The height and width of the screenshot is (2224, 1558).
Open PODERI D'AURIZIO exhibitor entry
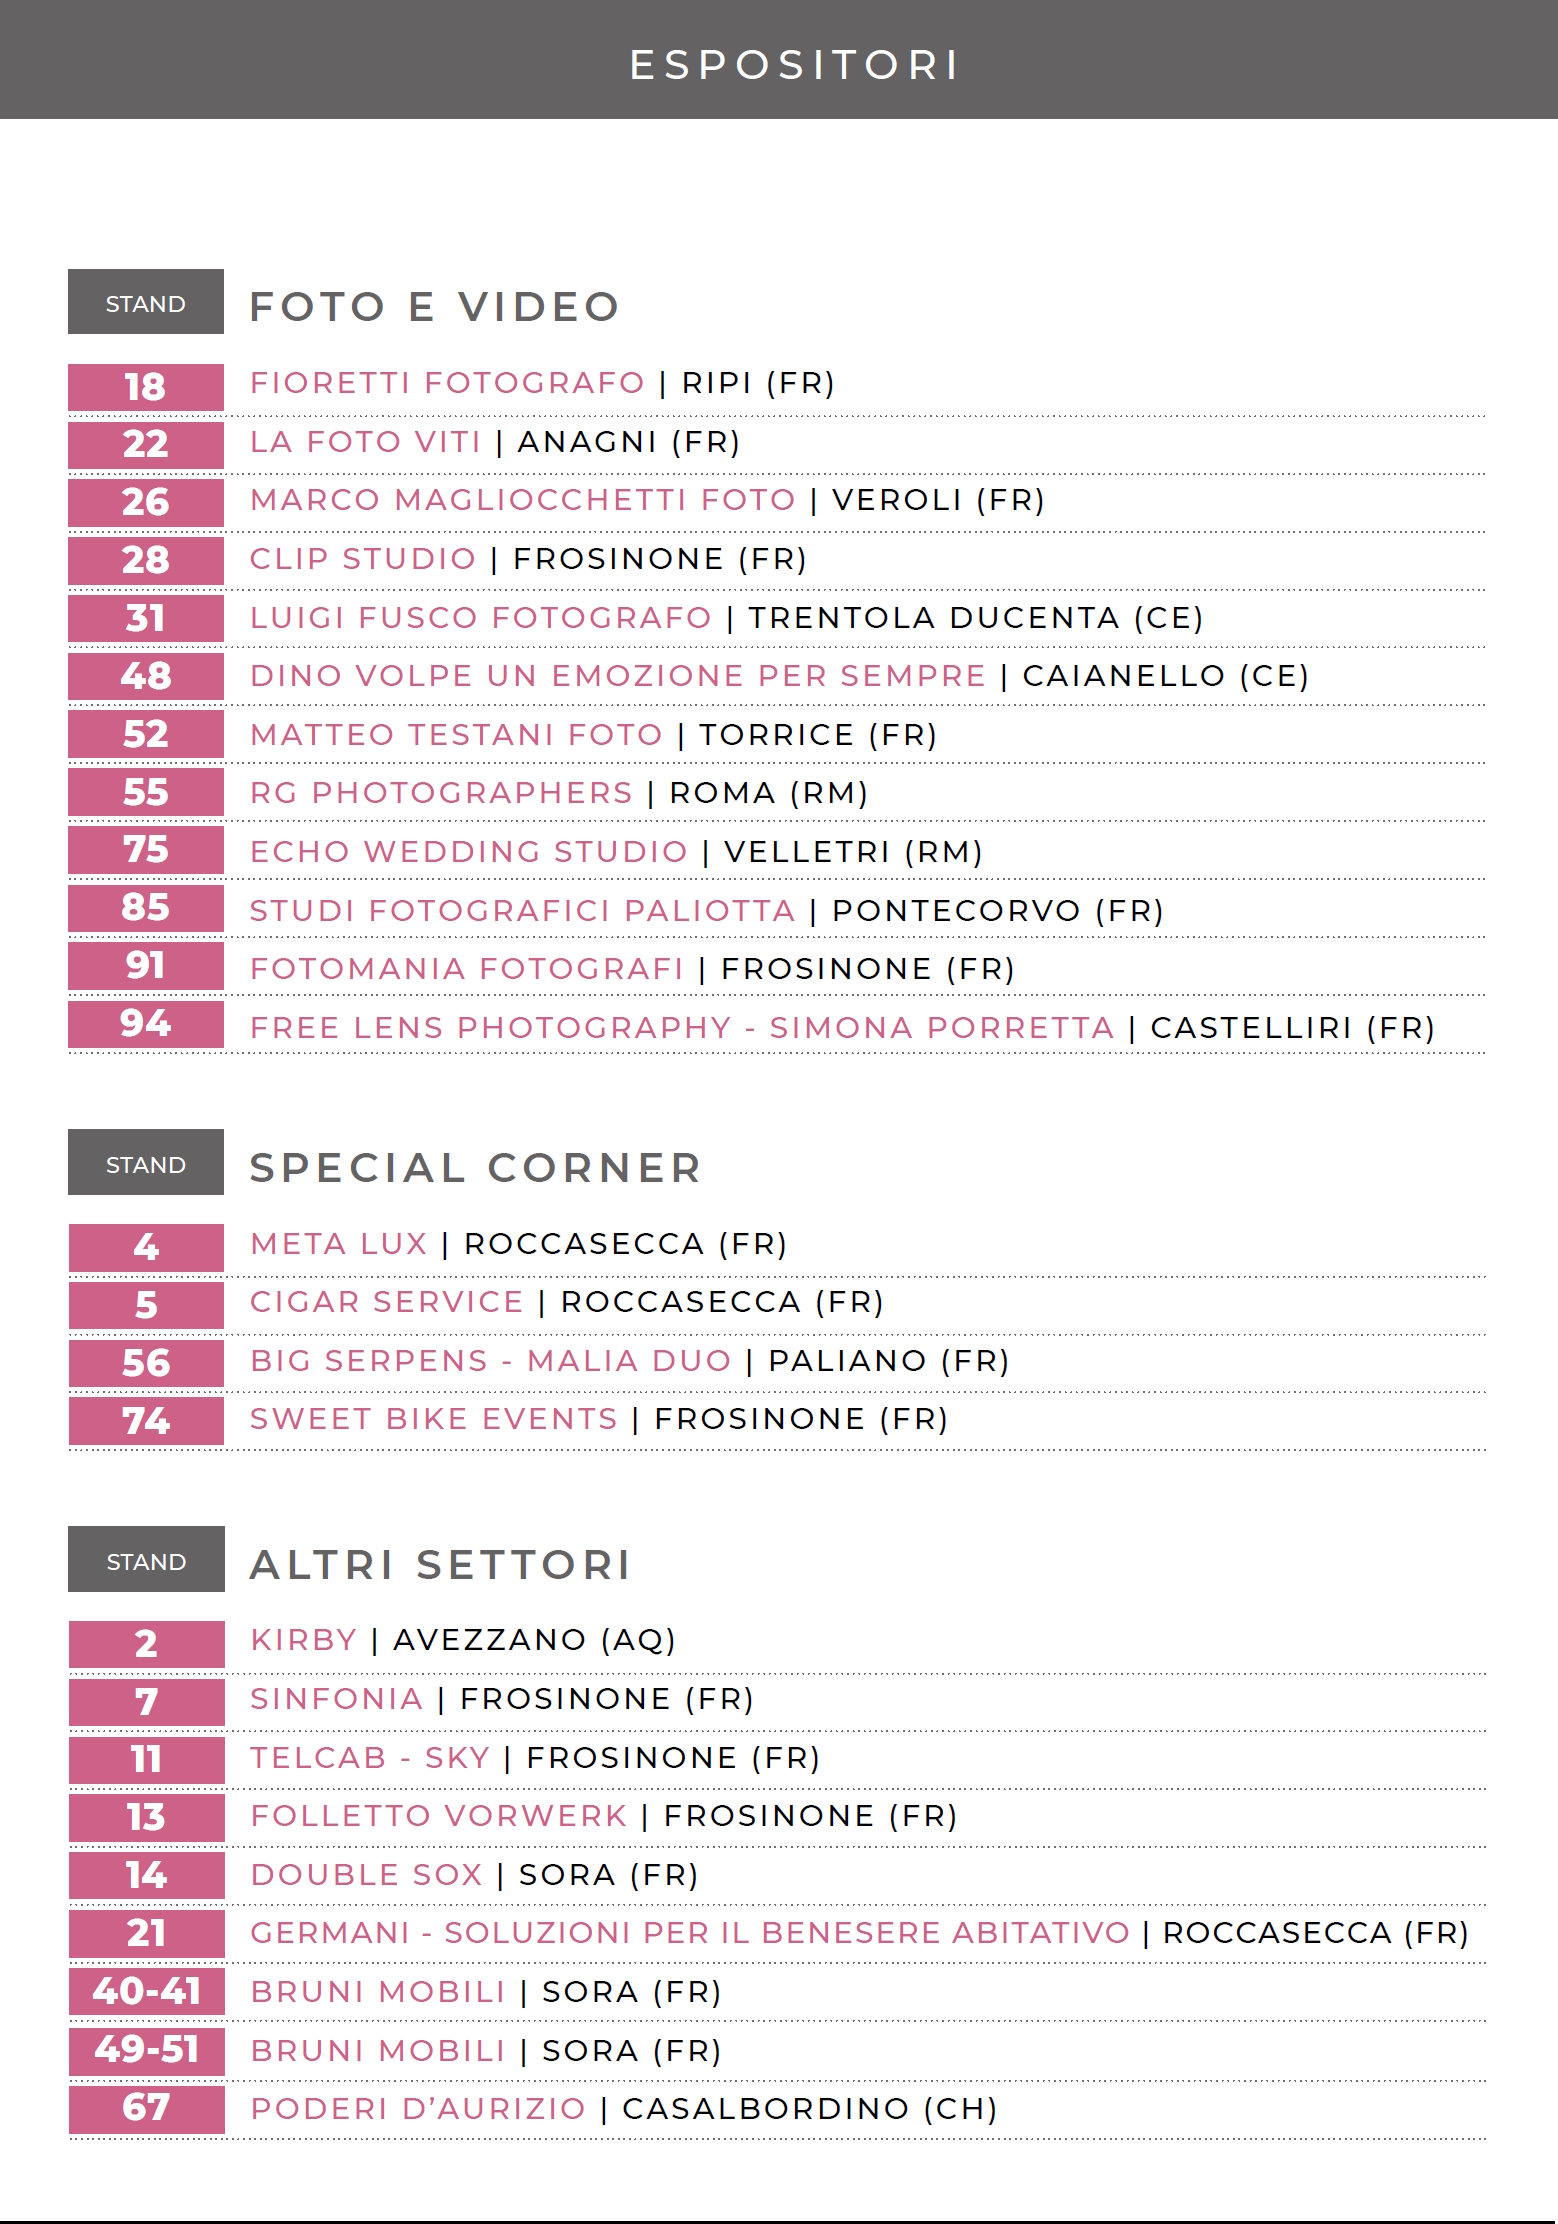(x=418, y=2109)
